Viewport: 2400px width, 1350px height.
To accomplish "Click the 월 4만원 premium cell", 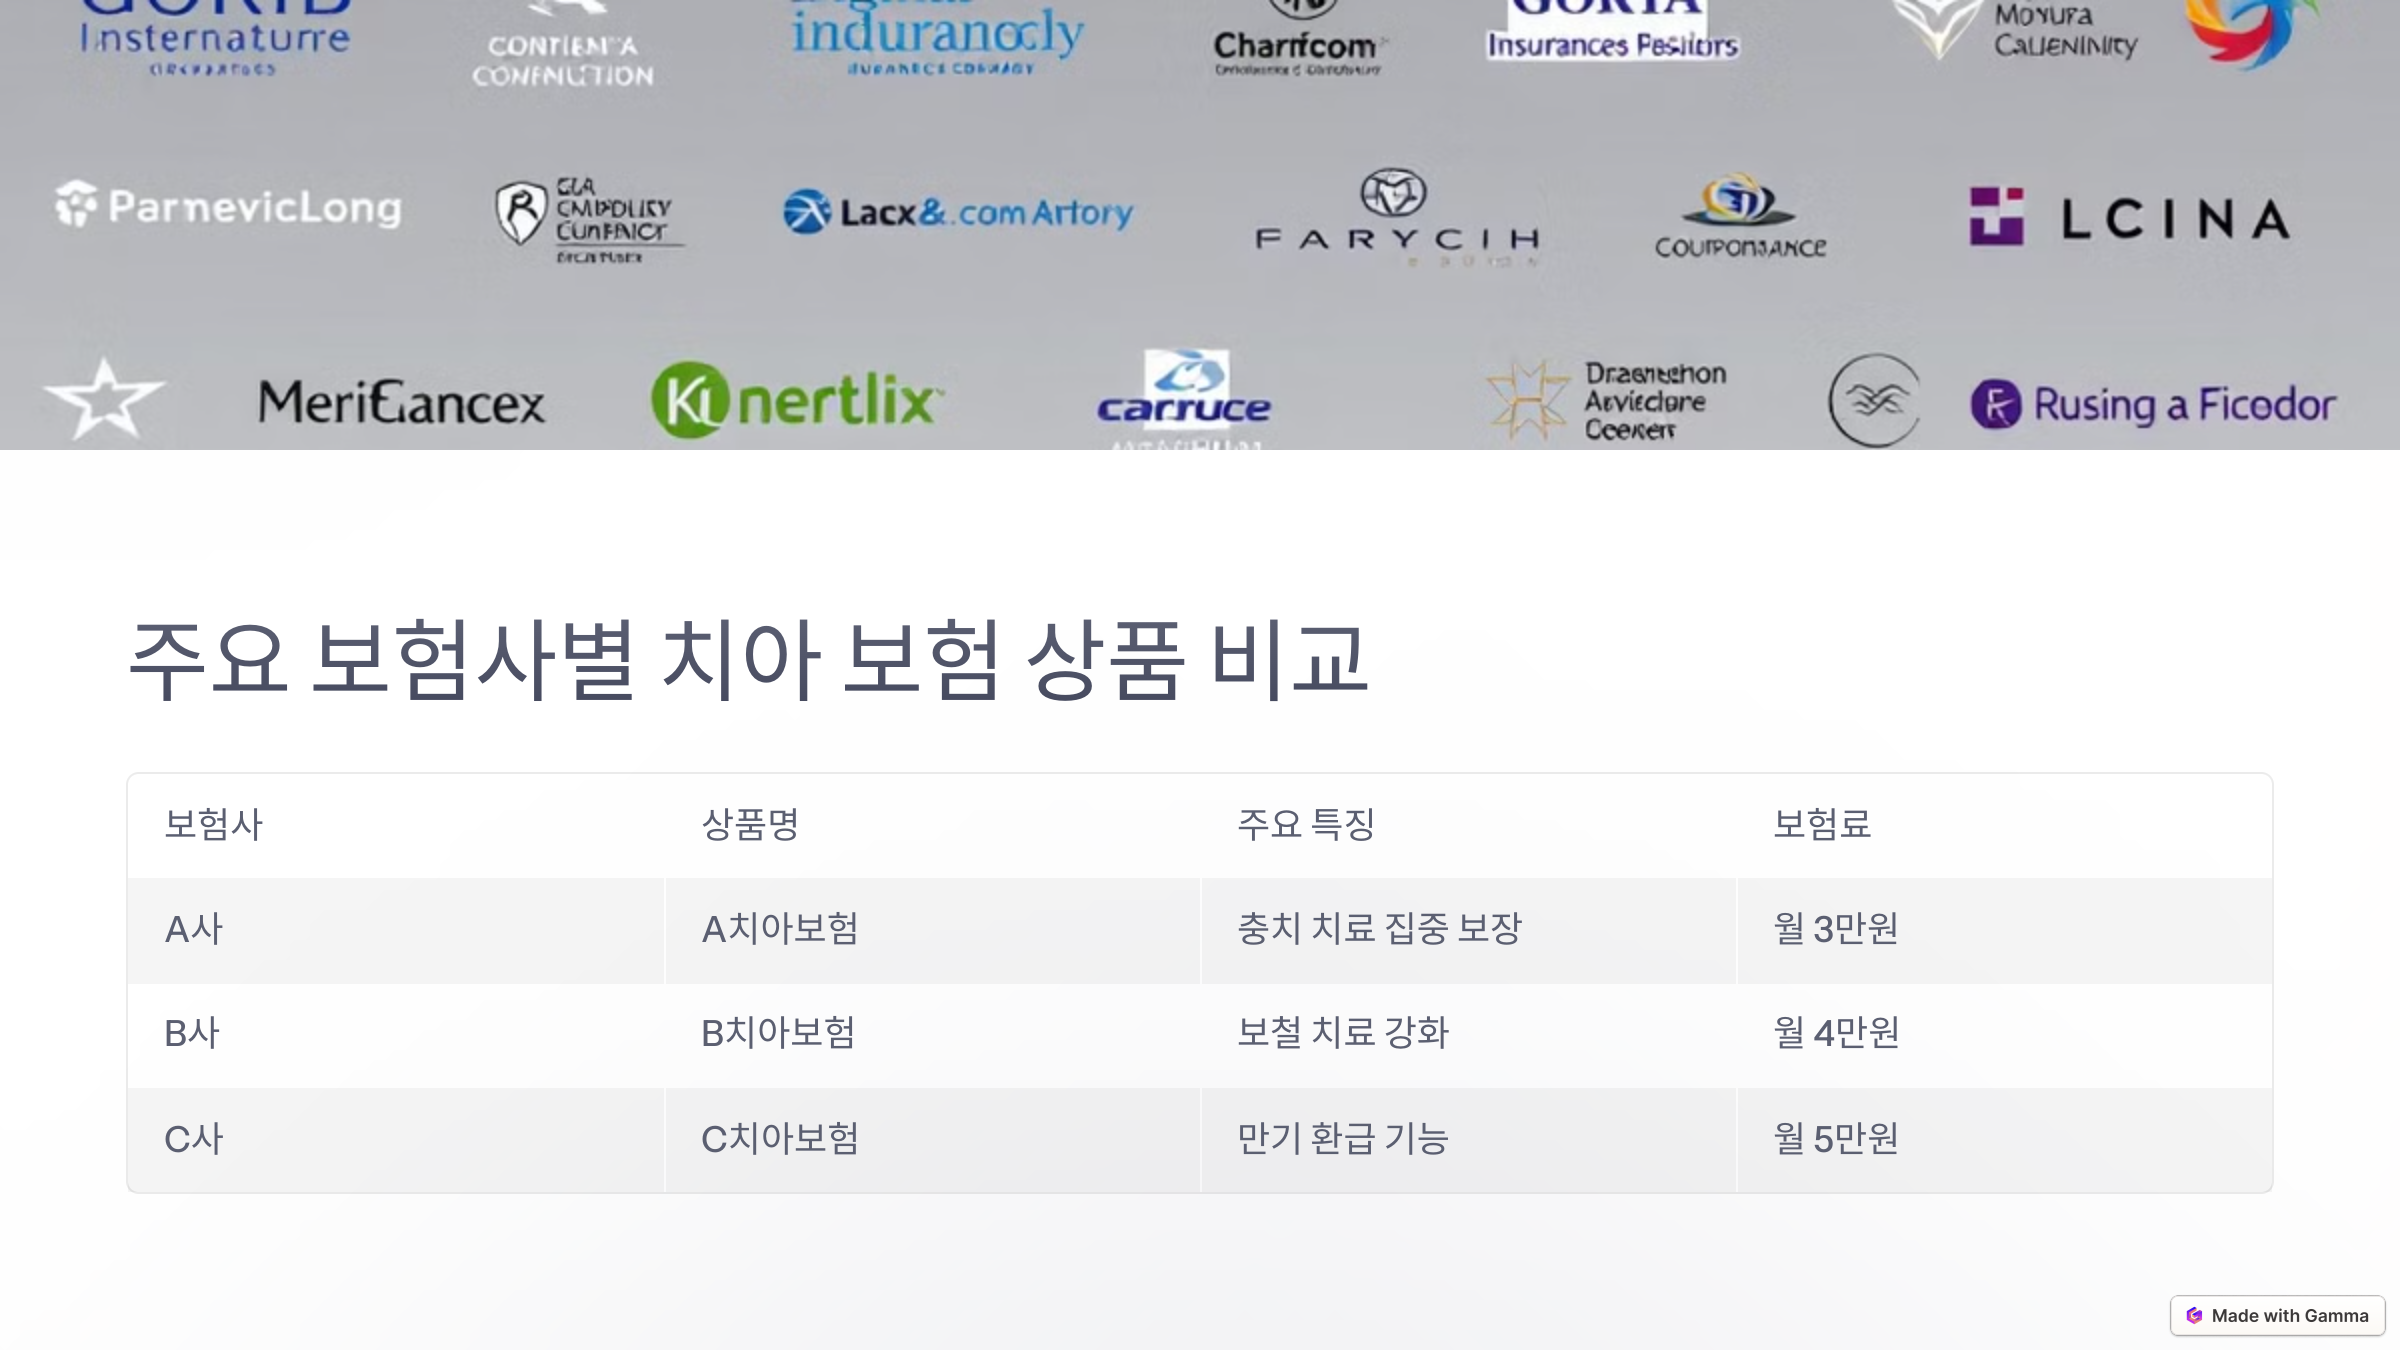I will pyautogui.click(x=1836, y=1033).
